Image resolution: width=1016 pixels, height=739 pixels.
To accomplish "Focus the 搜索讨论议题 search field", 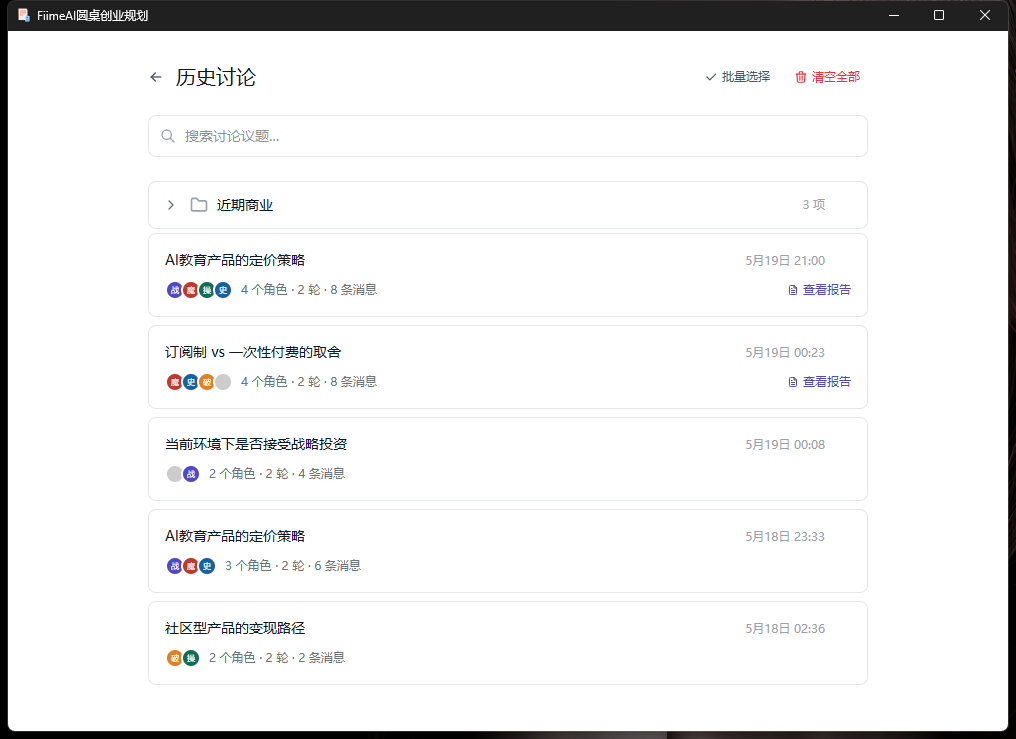I will [x=508, y=136].
